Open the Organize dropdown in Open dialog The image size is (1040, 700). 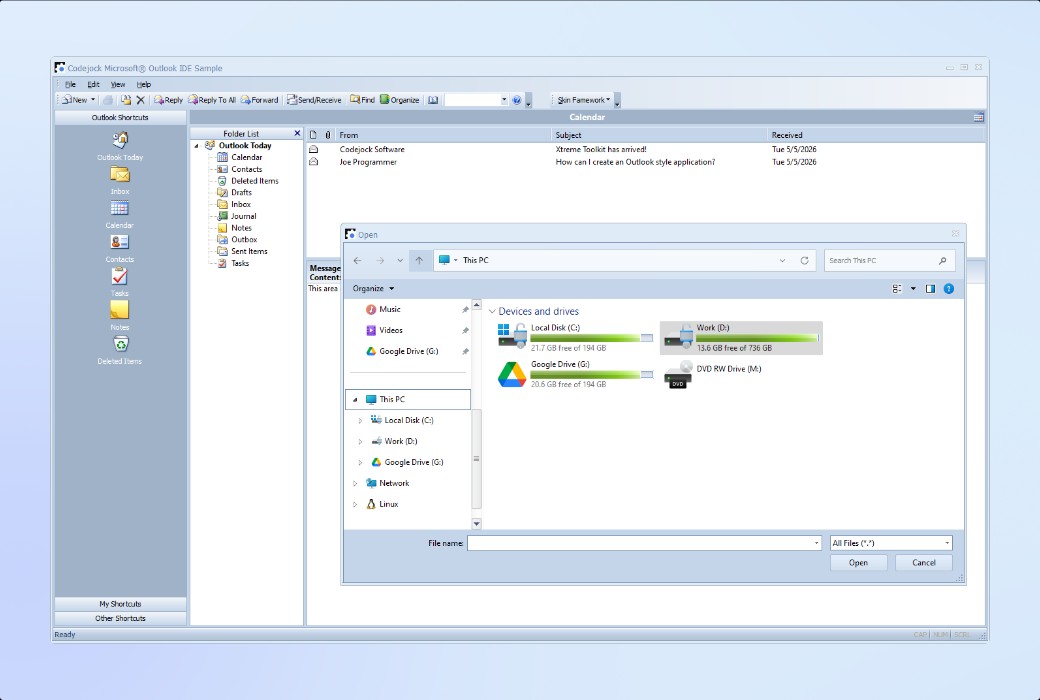[373, 289]
